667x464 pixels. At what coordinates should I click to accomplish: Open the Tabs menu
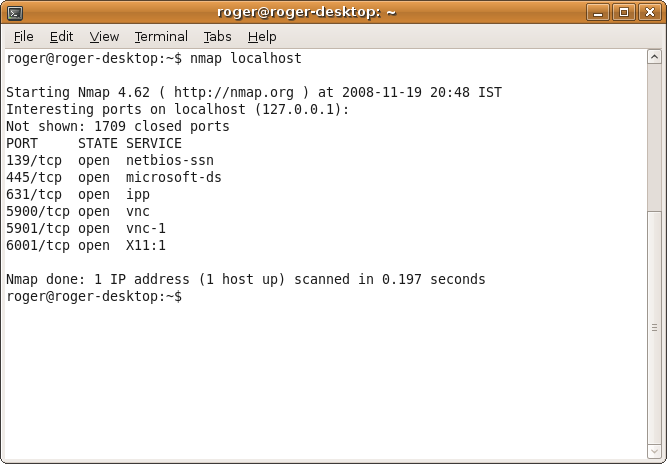(217, 36)
